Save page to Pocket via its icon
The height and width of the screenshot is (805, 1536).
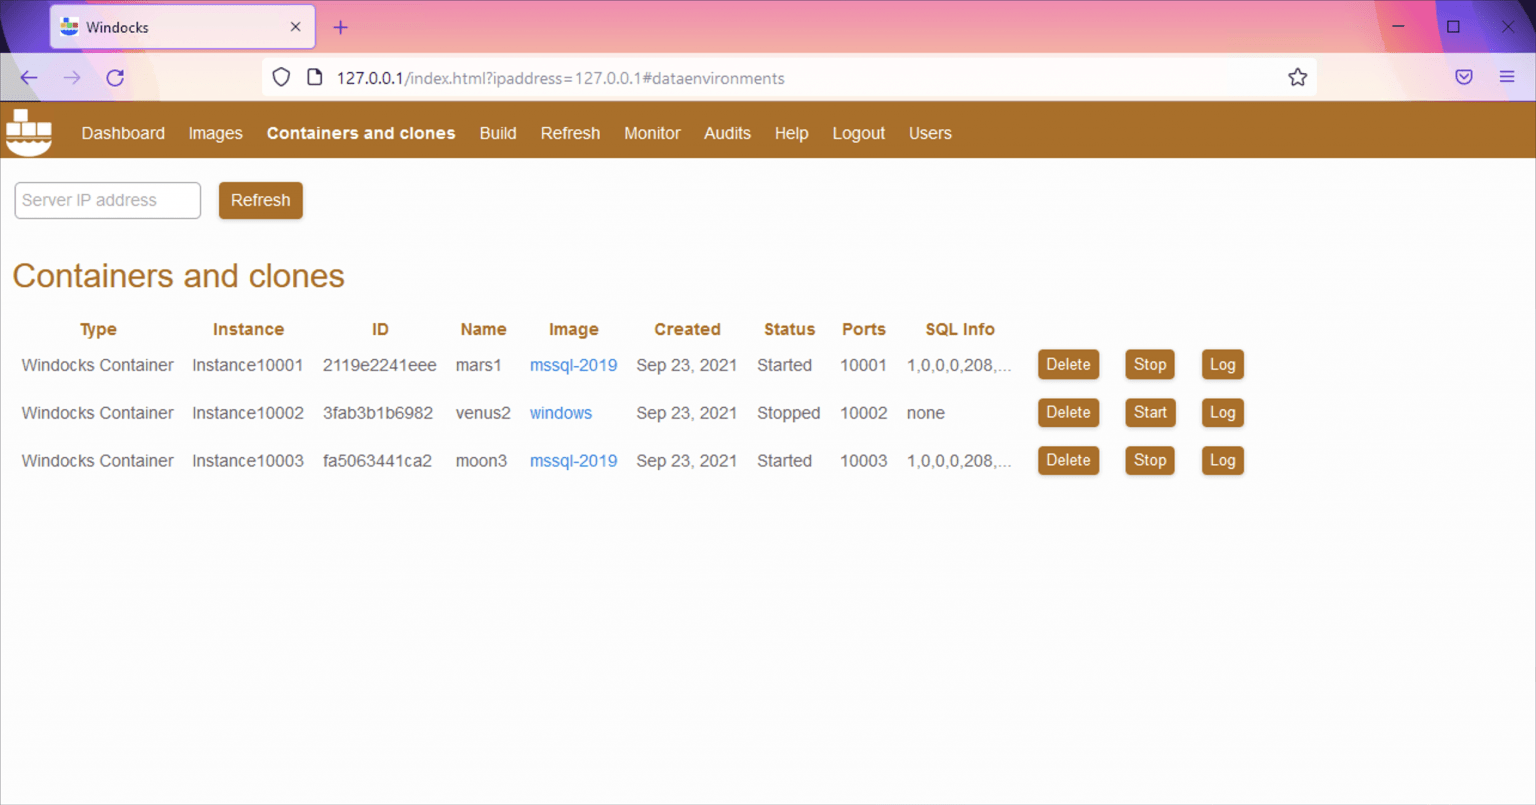(1463, 77)
